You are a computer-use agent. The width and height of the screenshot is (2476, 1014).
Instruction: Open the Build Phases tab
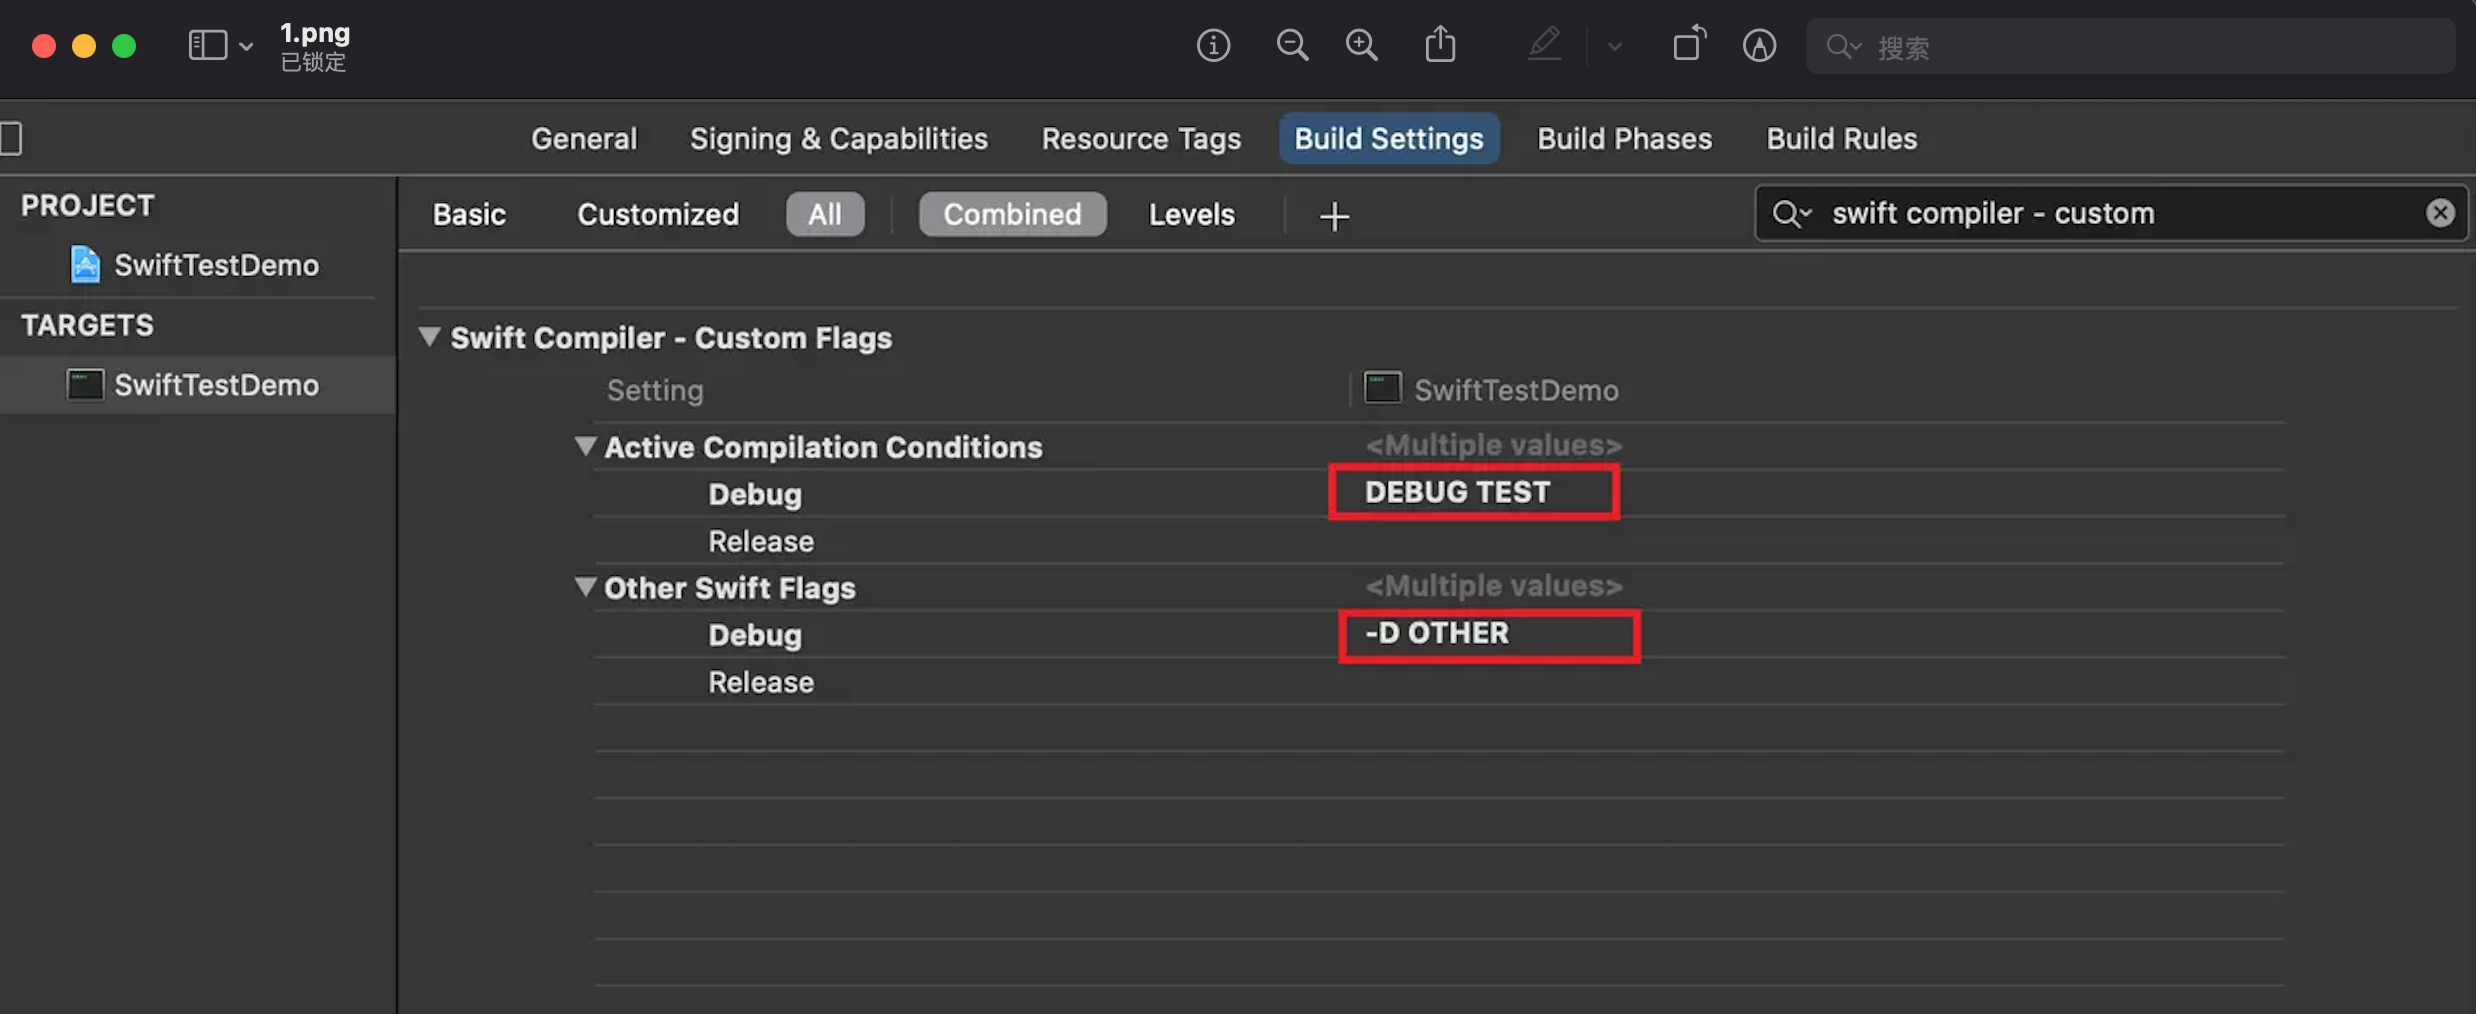[x=1624, y=139]
